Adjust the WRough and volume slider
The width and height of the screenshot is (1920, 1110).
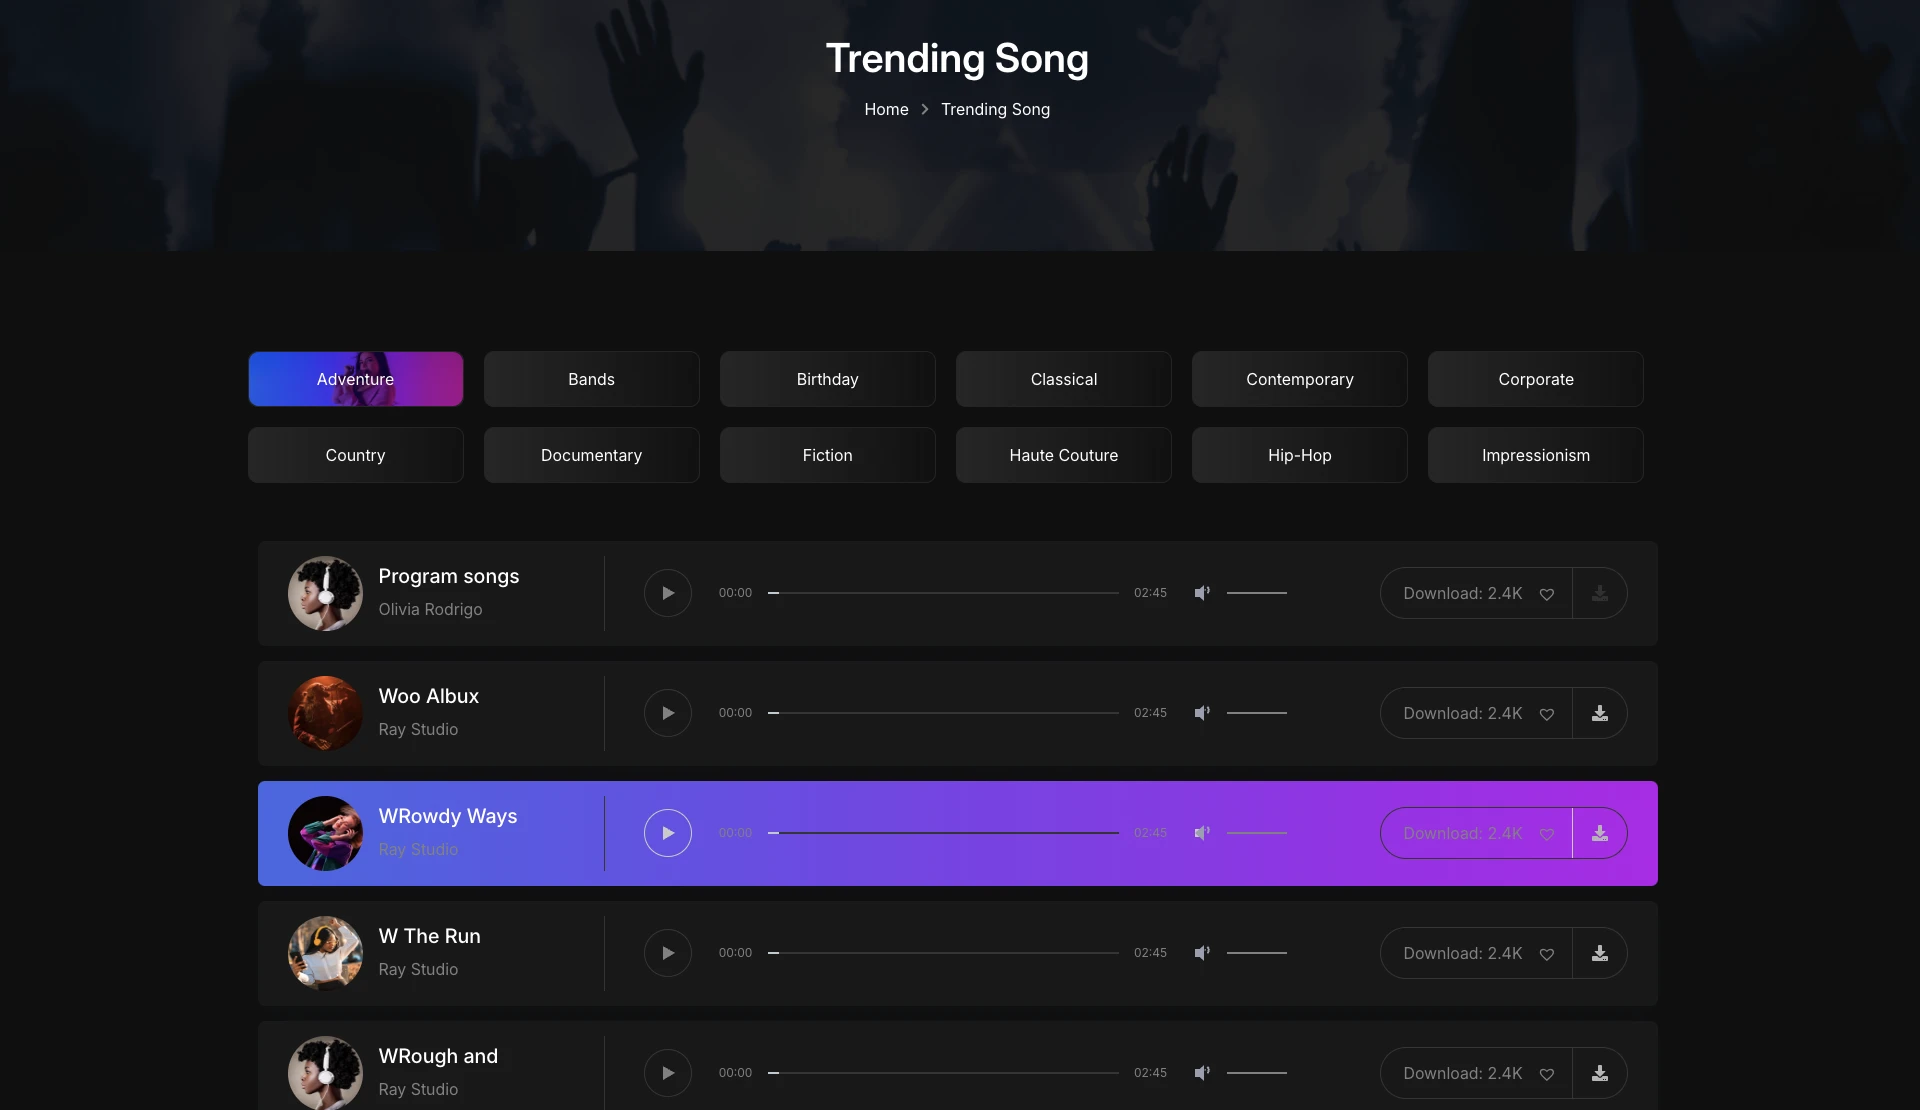[1256, 1073]
